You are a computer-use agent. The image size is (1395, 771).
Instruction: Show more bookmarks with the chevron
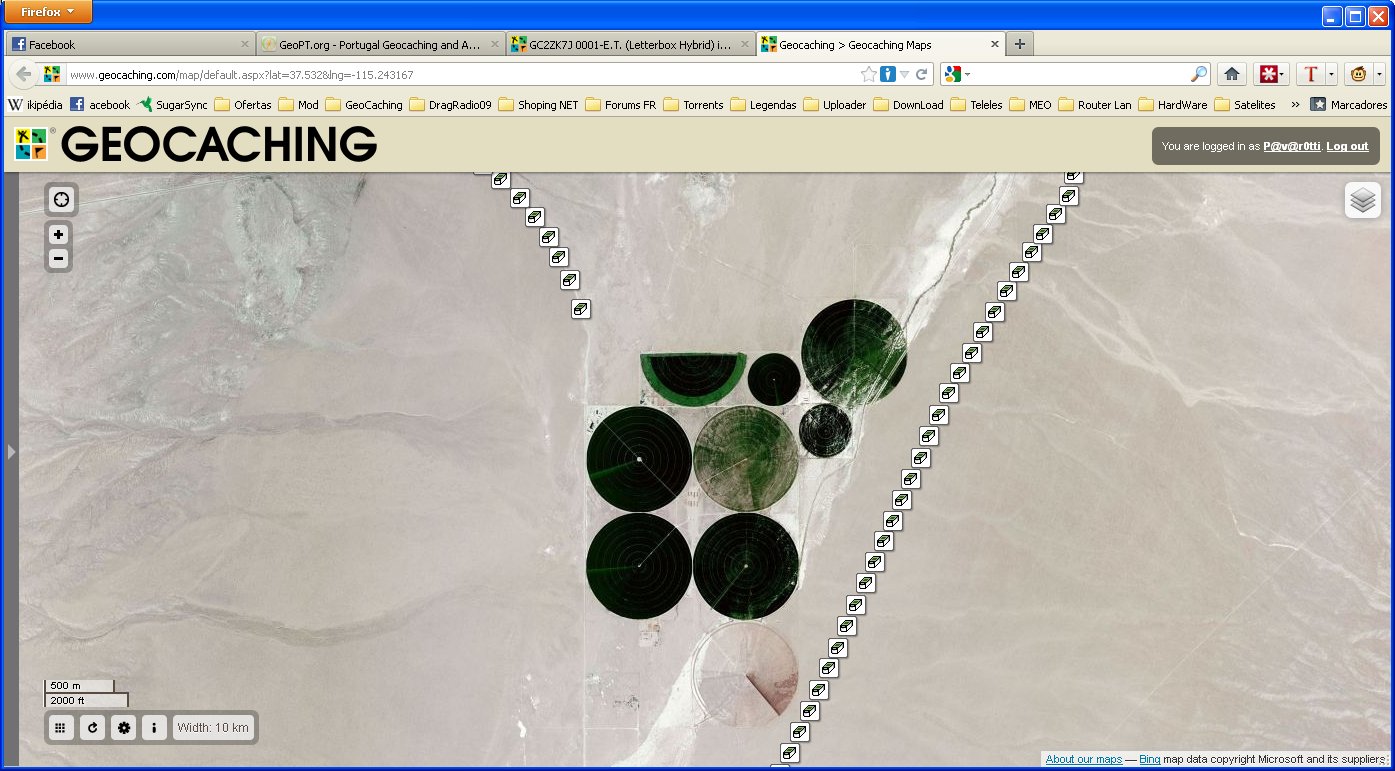1295,104
